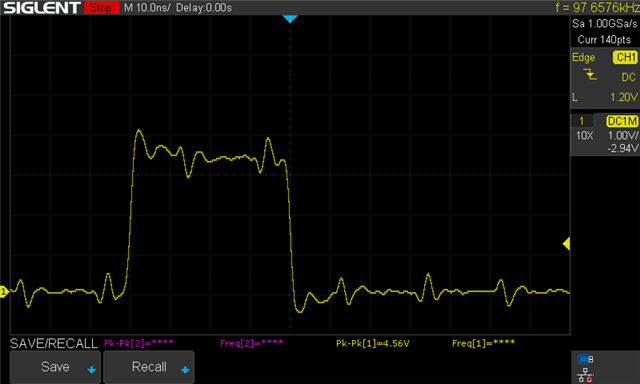
Task: Click the frequency counter f = 97.6576kHz
Action: pos(597,7)
